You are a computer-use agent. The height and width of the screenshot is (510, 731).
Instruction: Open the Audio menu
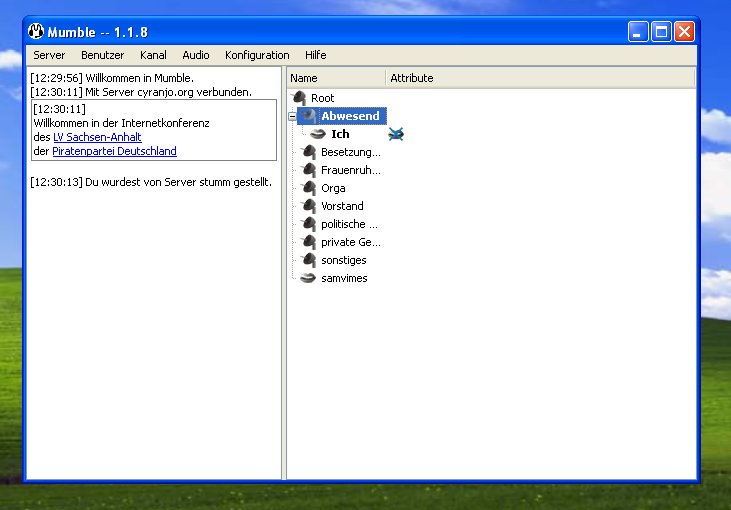[x=196, y=55]
